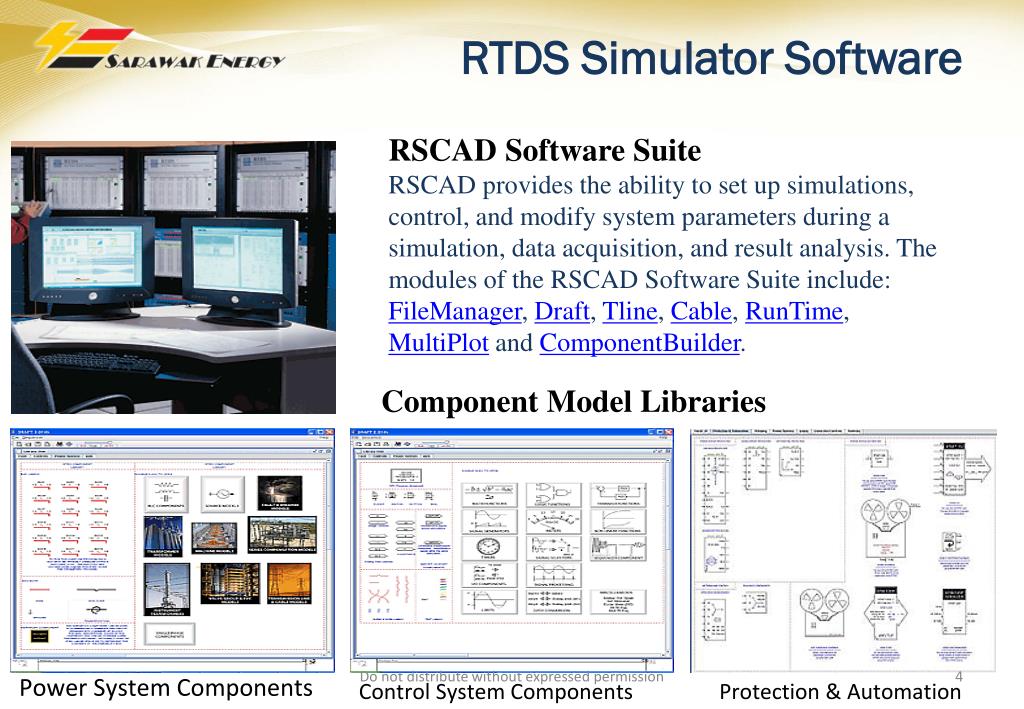This screenshot has height=709, width=1024.
Task: Follow the Tline module link
Action: [630, 311]
